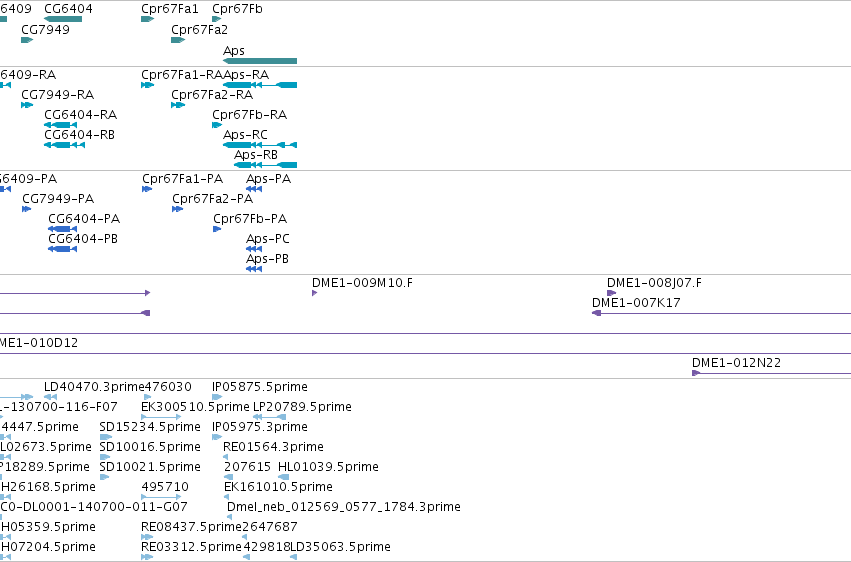Click the 207615 EST label

tap(247, 468)
